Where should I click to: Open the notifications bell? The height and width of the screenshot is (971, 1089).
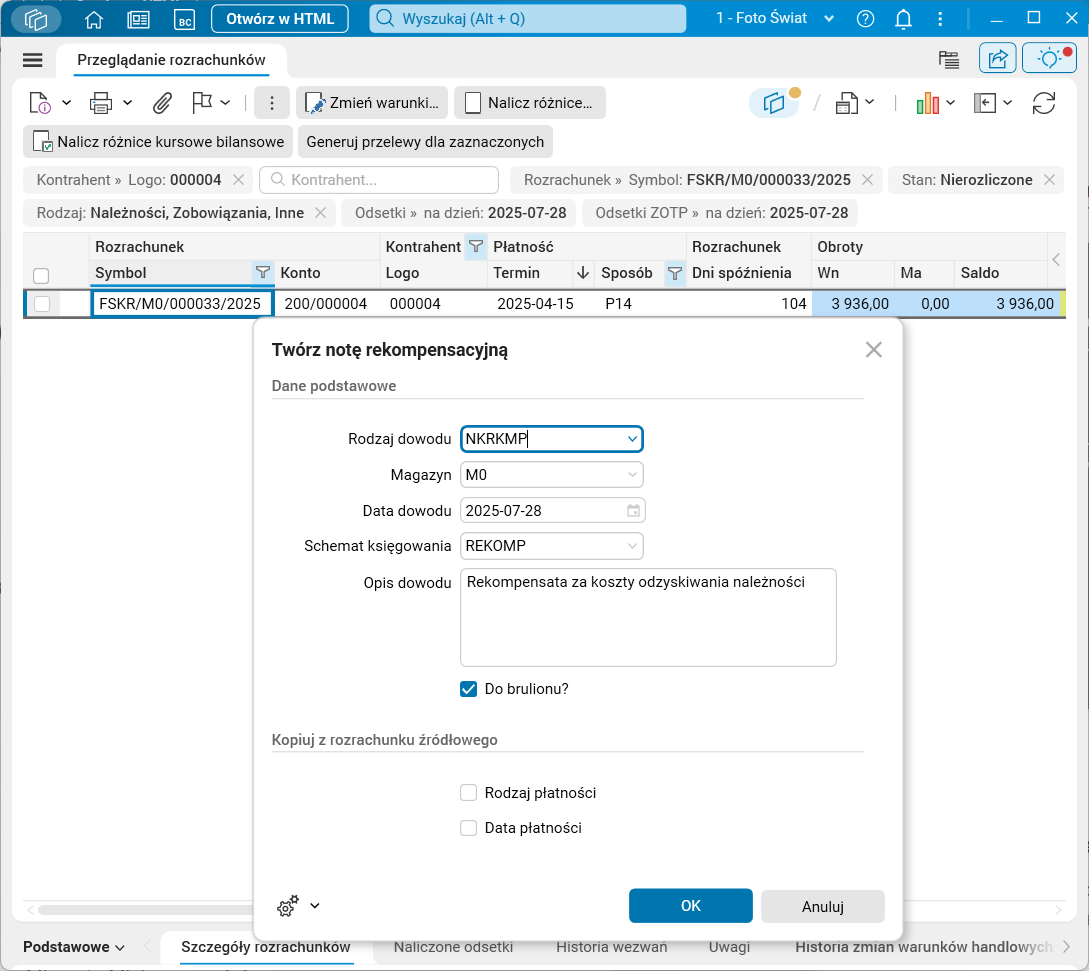(x=903, y=19)
